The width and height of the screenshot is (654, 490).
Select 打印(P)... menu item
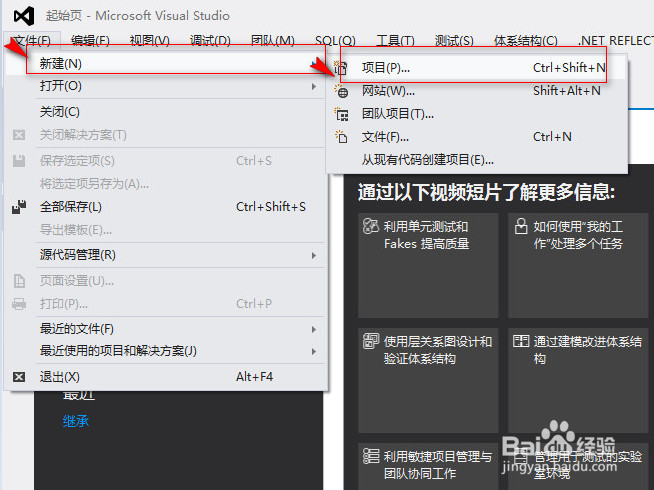(x=166, y=304)
